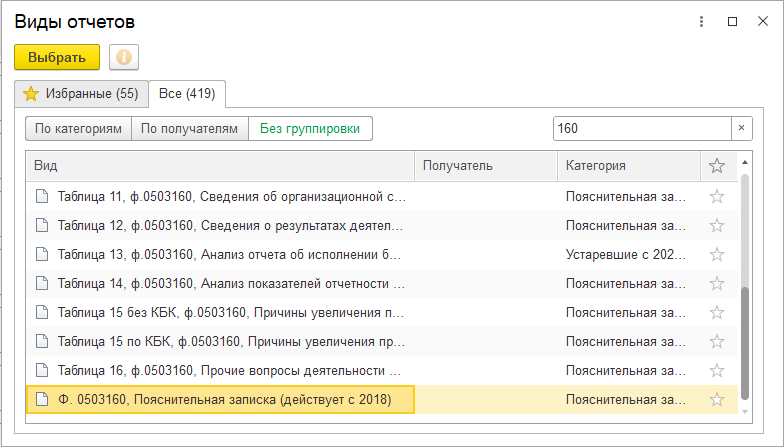Clear the search field with the × button
Screen dimensions: 784x447
(x=742, y=128)
